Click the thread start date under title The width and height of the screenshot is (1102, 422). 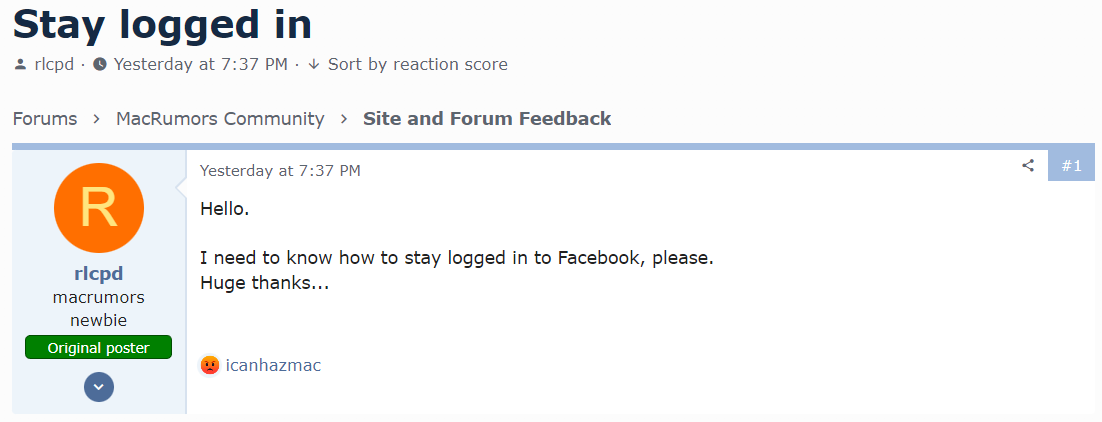pyautogui.click(x=200, y=65)
